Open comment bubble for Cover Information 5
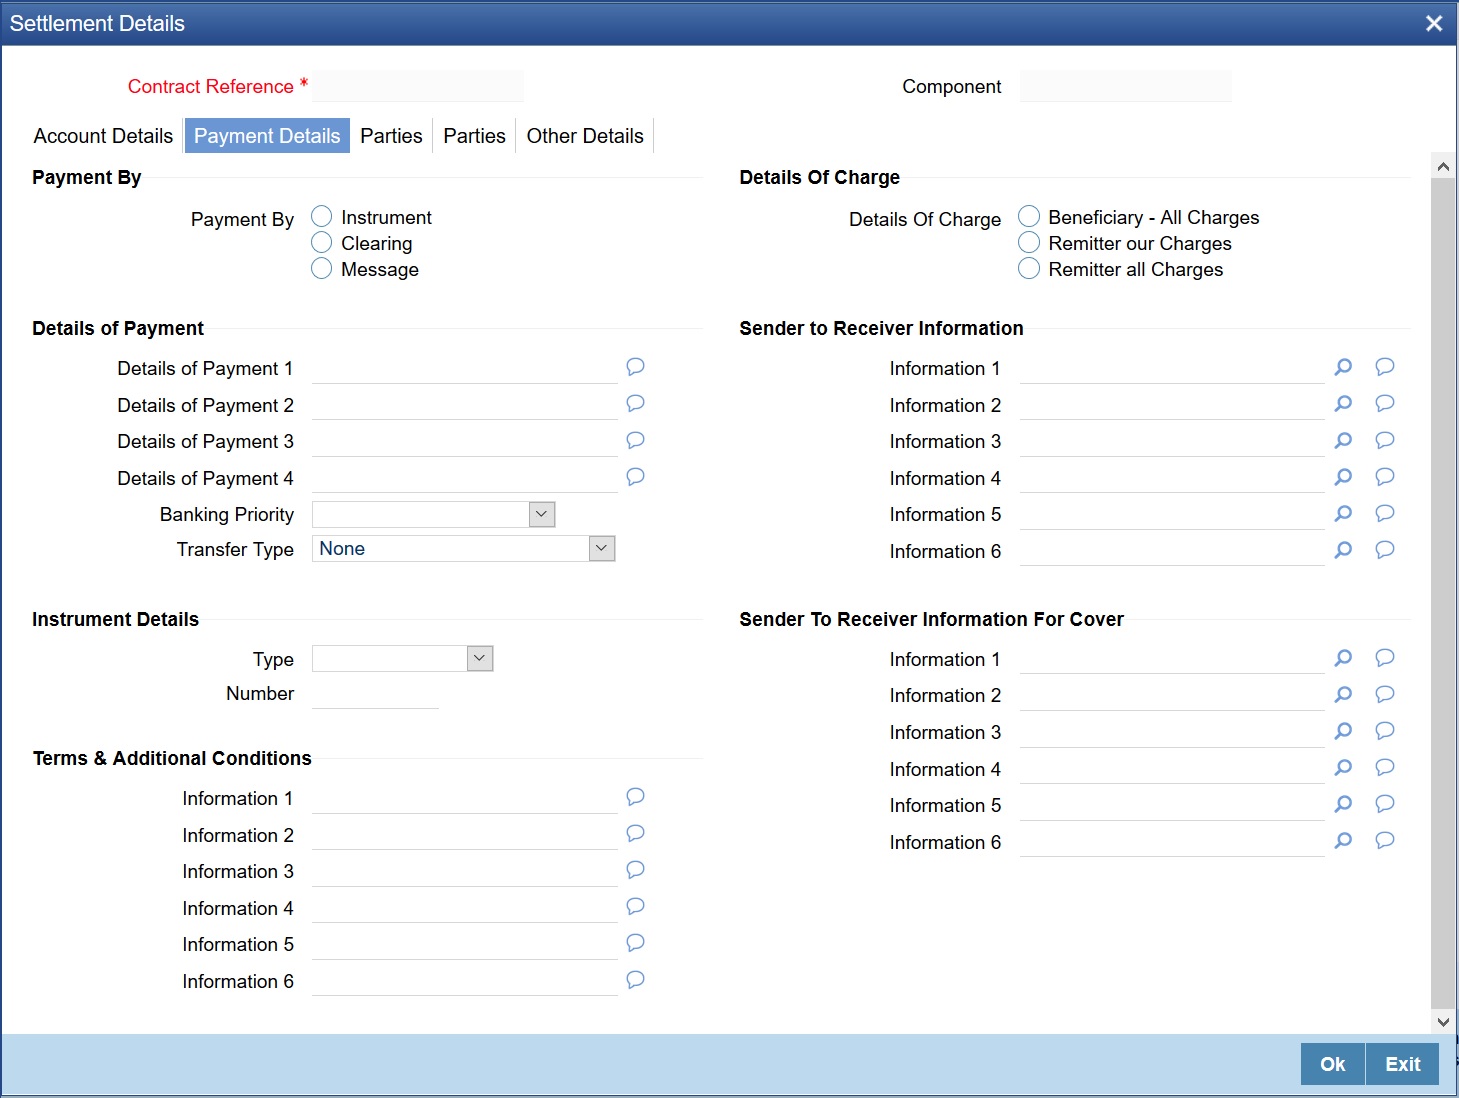1459x1098 pixels. coord(1384,804)
